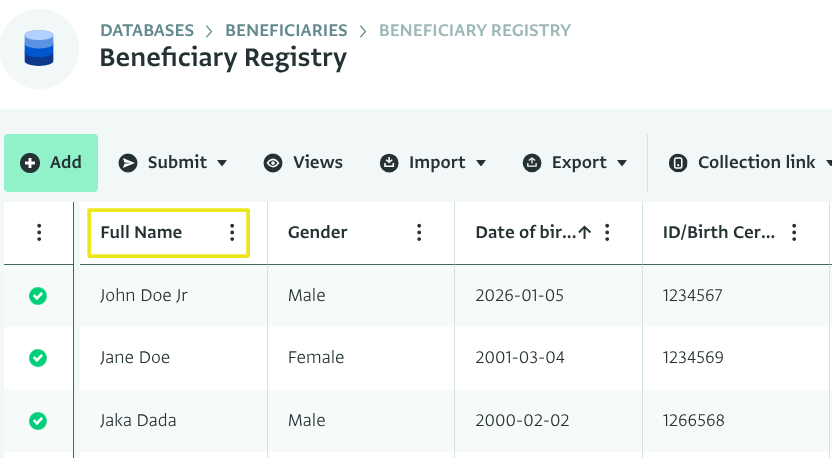Open Gender column options menu
The image size is (832, 458).
click(x=419, y=233)
